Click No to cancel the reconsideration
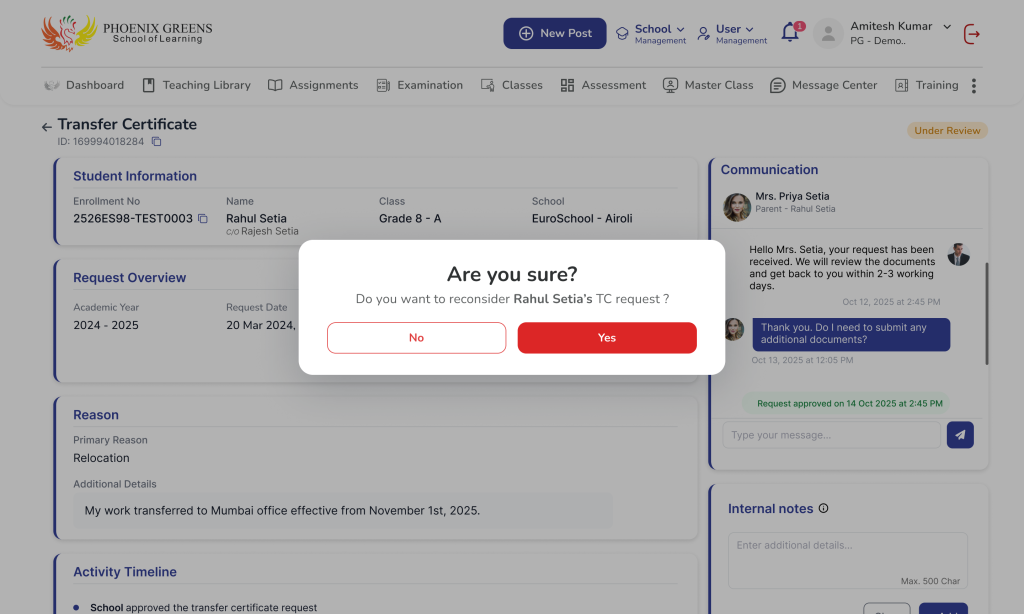The image size is (1024, 614). (416, 338)
